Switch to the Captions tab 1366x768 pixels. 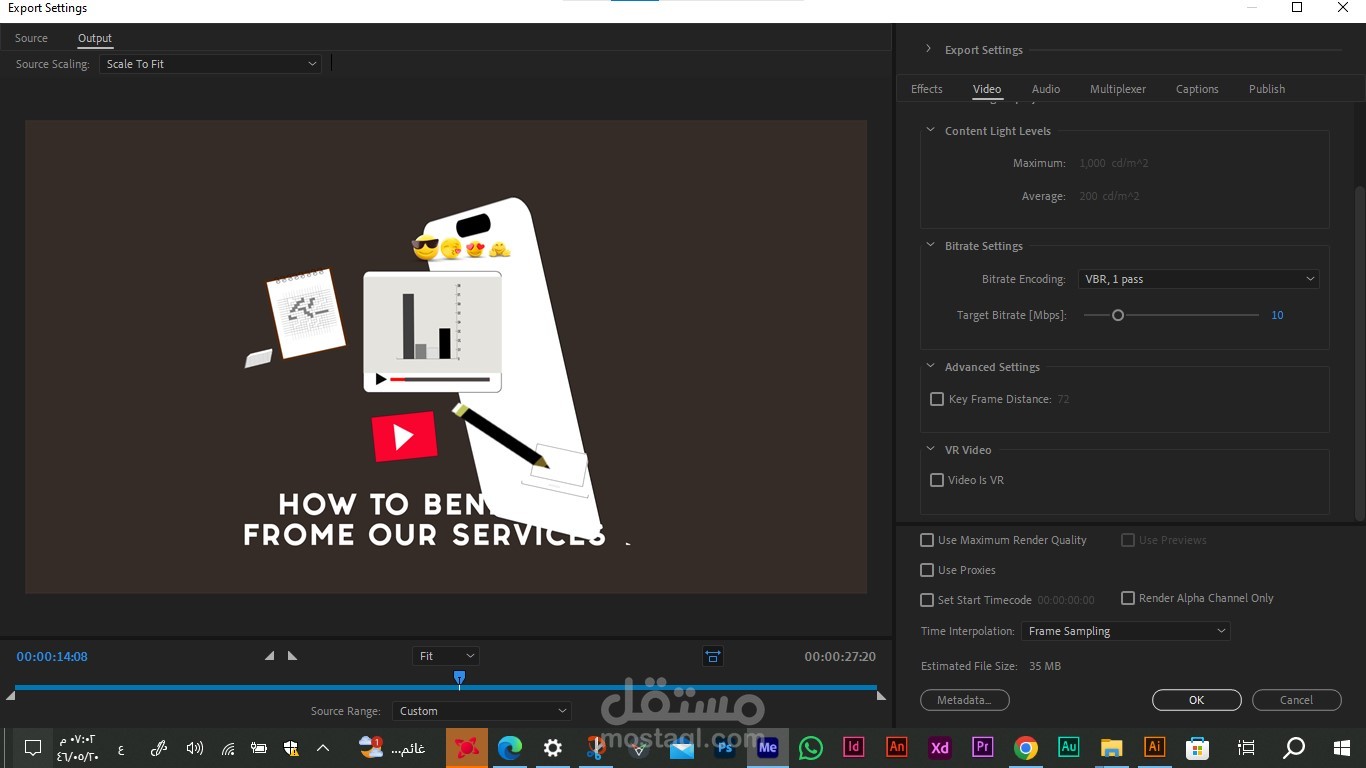click(x=1197, y=89)
